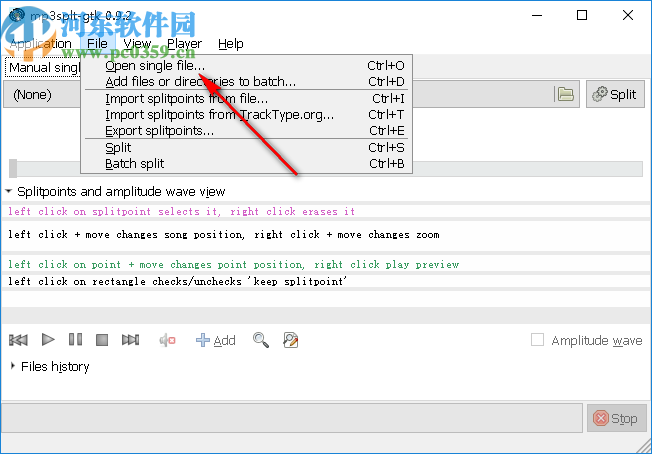
Task: Select Split in the File menu
Action: point(246,148)
